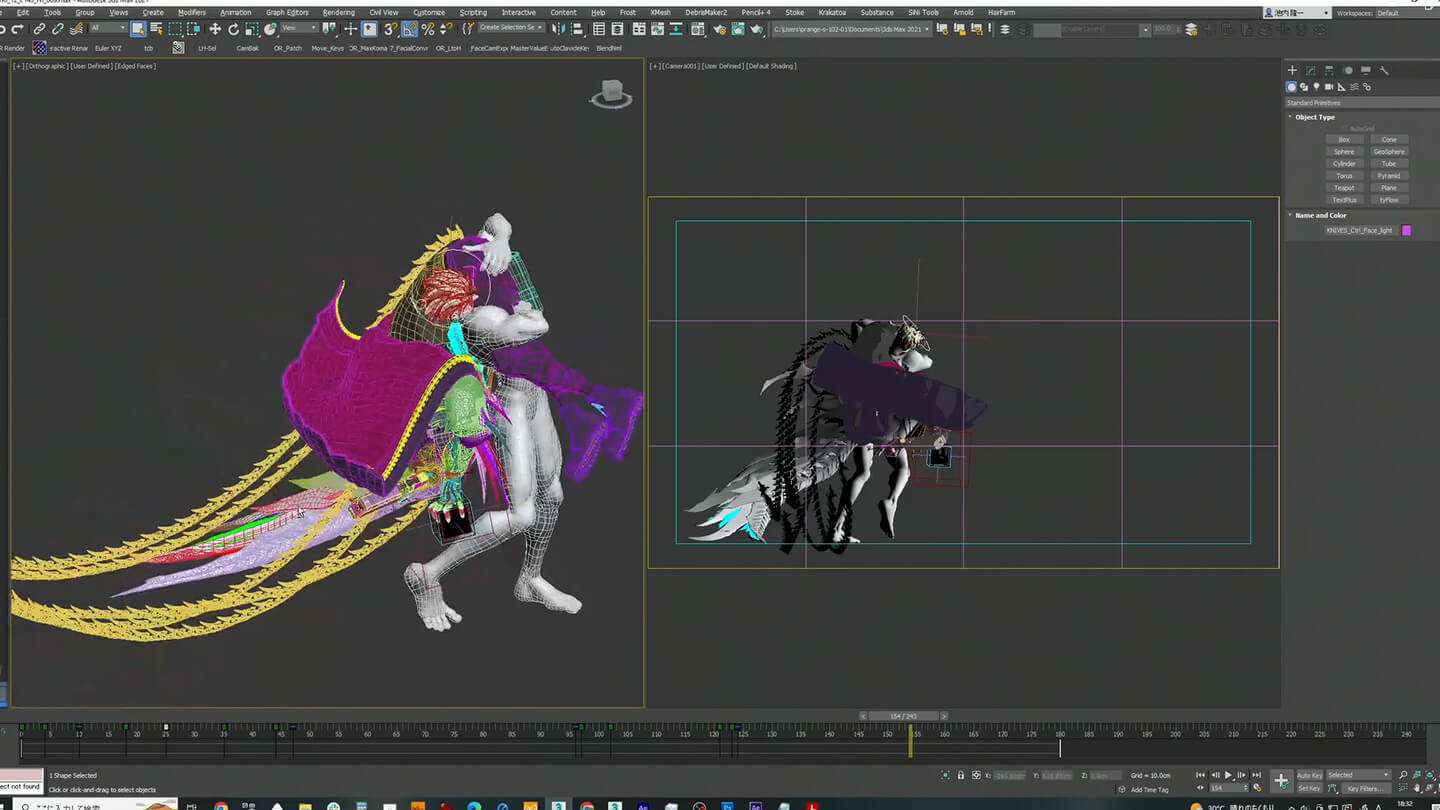Image resolution: width=1440 pixels, height=810 pixels.
Task: Open the Utilities wrench tab in Command Panel
Action: [1384, 70]
